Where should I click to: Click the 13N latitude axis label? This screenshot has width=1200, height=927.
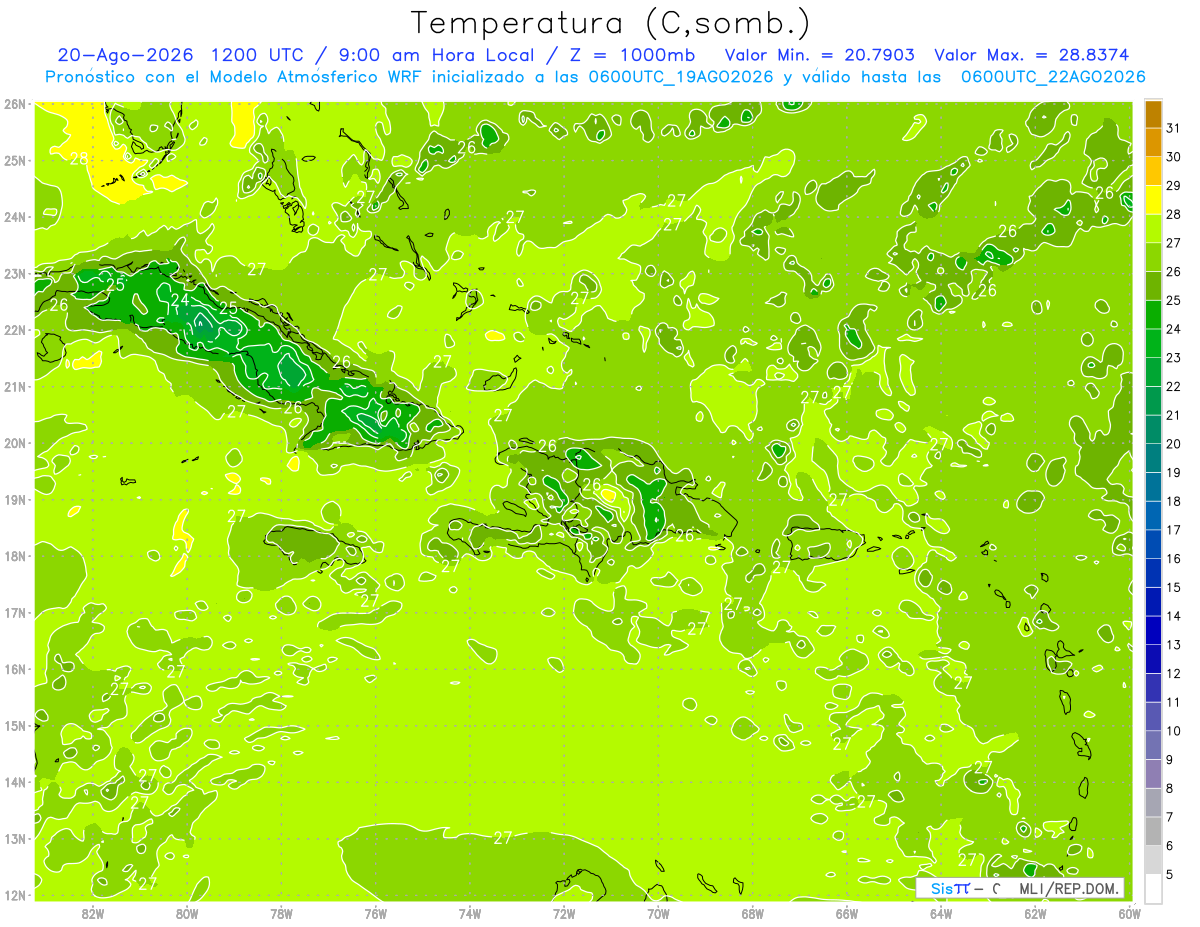click(14, 838)
